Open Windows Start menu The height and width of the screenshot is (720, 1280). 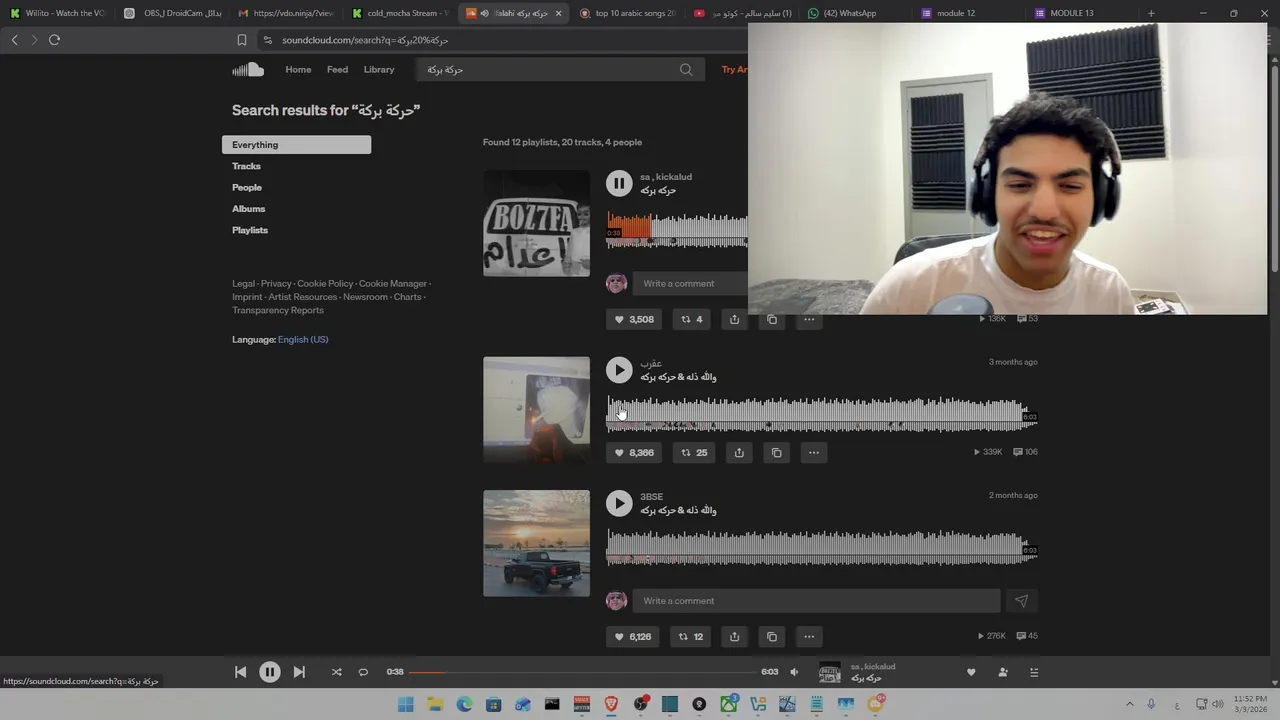[405, 705]
